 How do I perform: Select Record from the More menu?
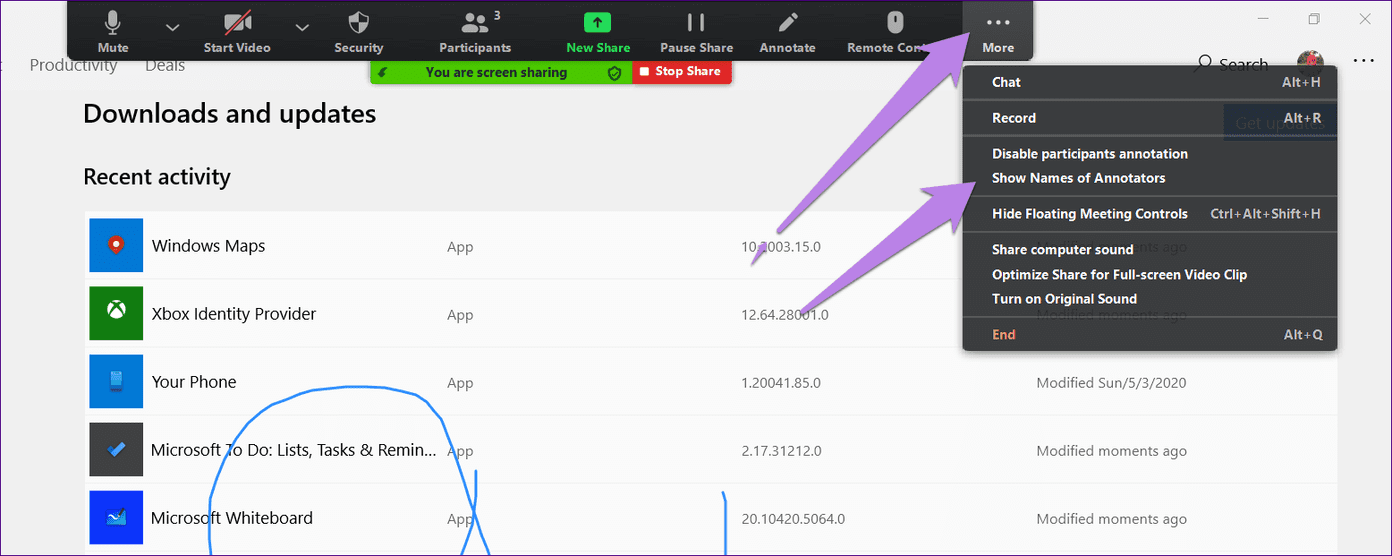[1150, 118]
